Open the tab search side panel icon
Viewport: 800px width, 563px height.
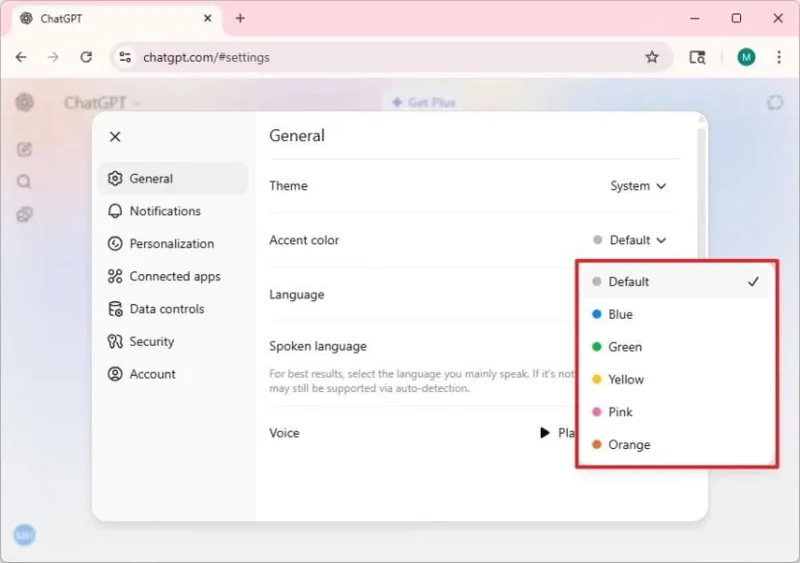(x=697, y=57)
